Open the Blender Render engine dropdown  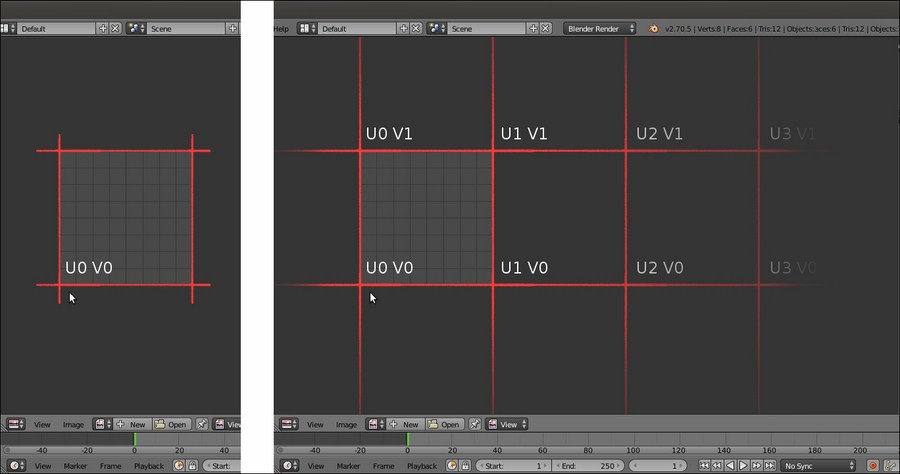coord(599,28)
